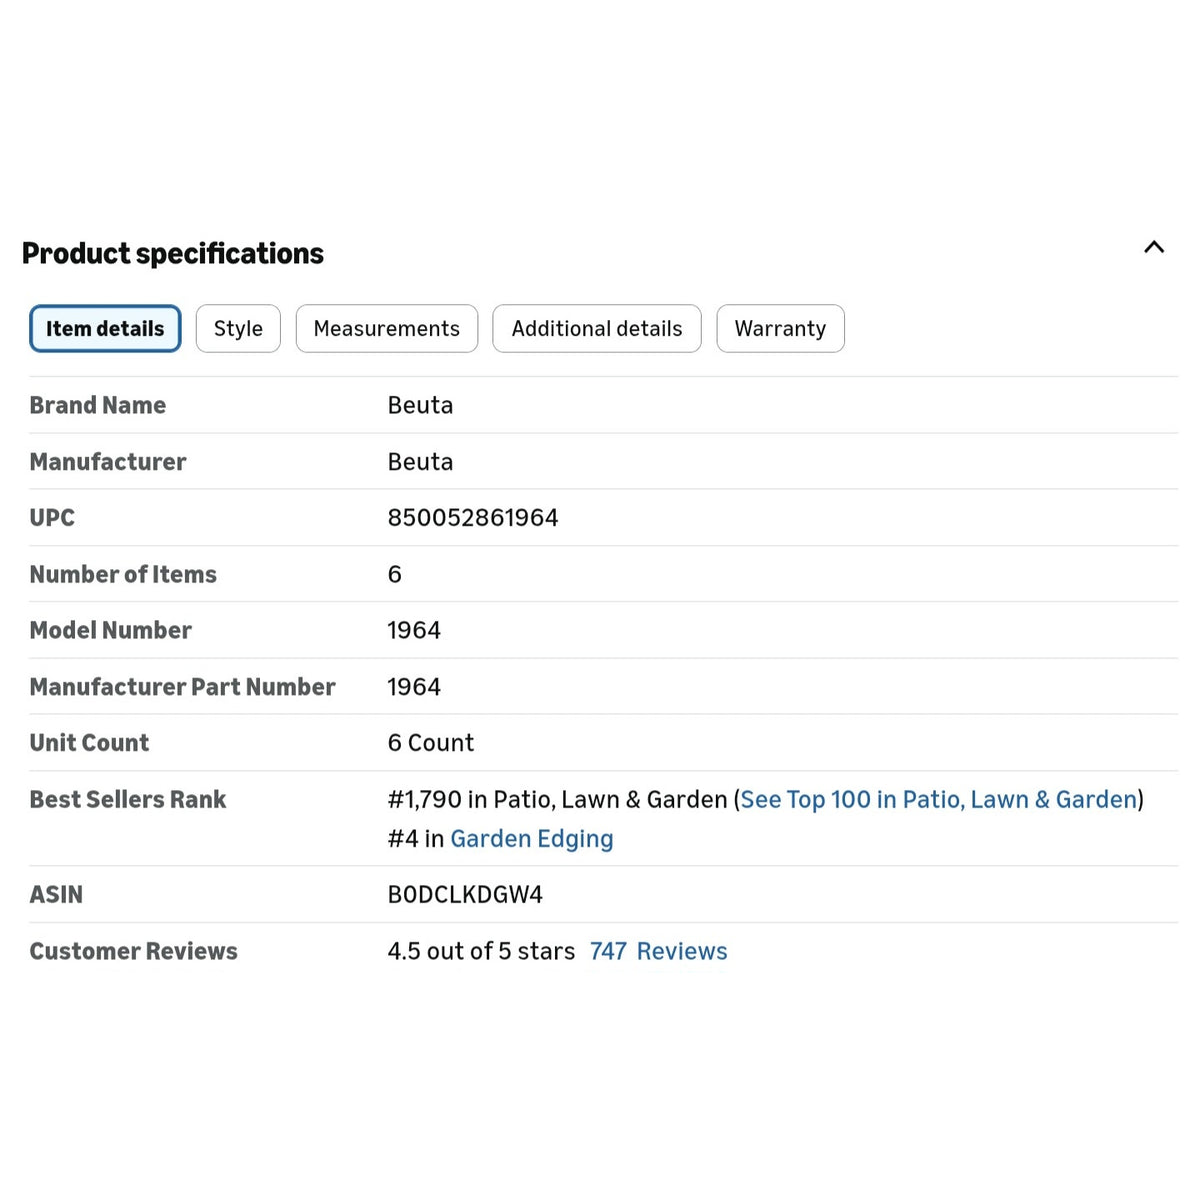Click the Manufacturer value Beuta
This screenshot has width=1200, height=1200.
(x=420, y=462)
